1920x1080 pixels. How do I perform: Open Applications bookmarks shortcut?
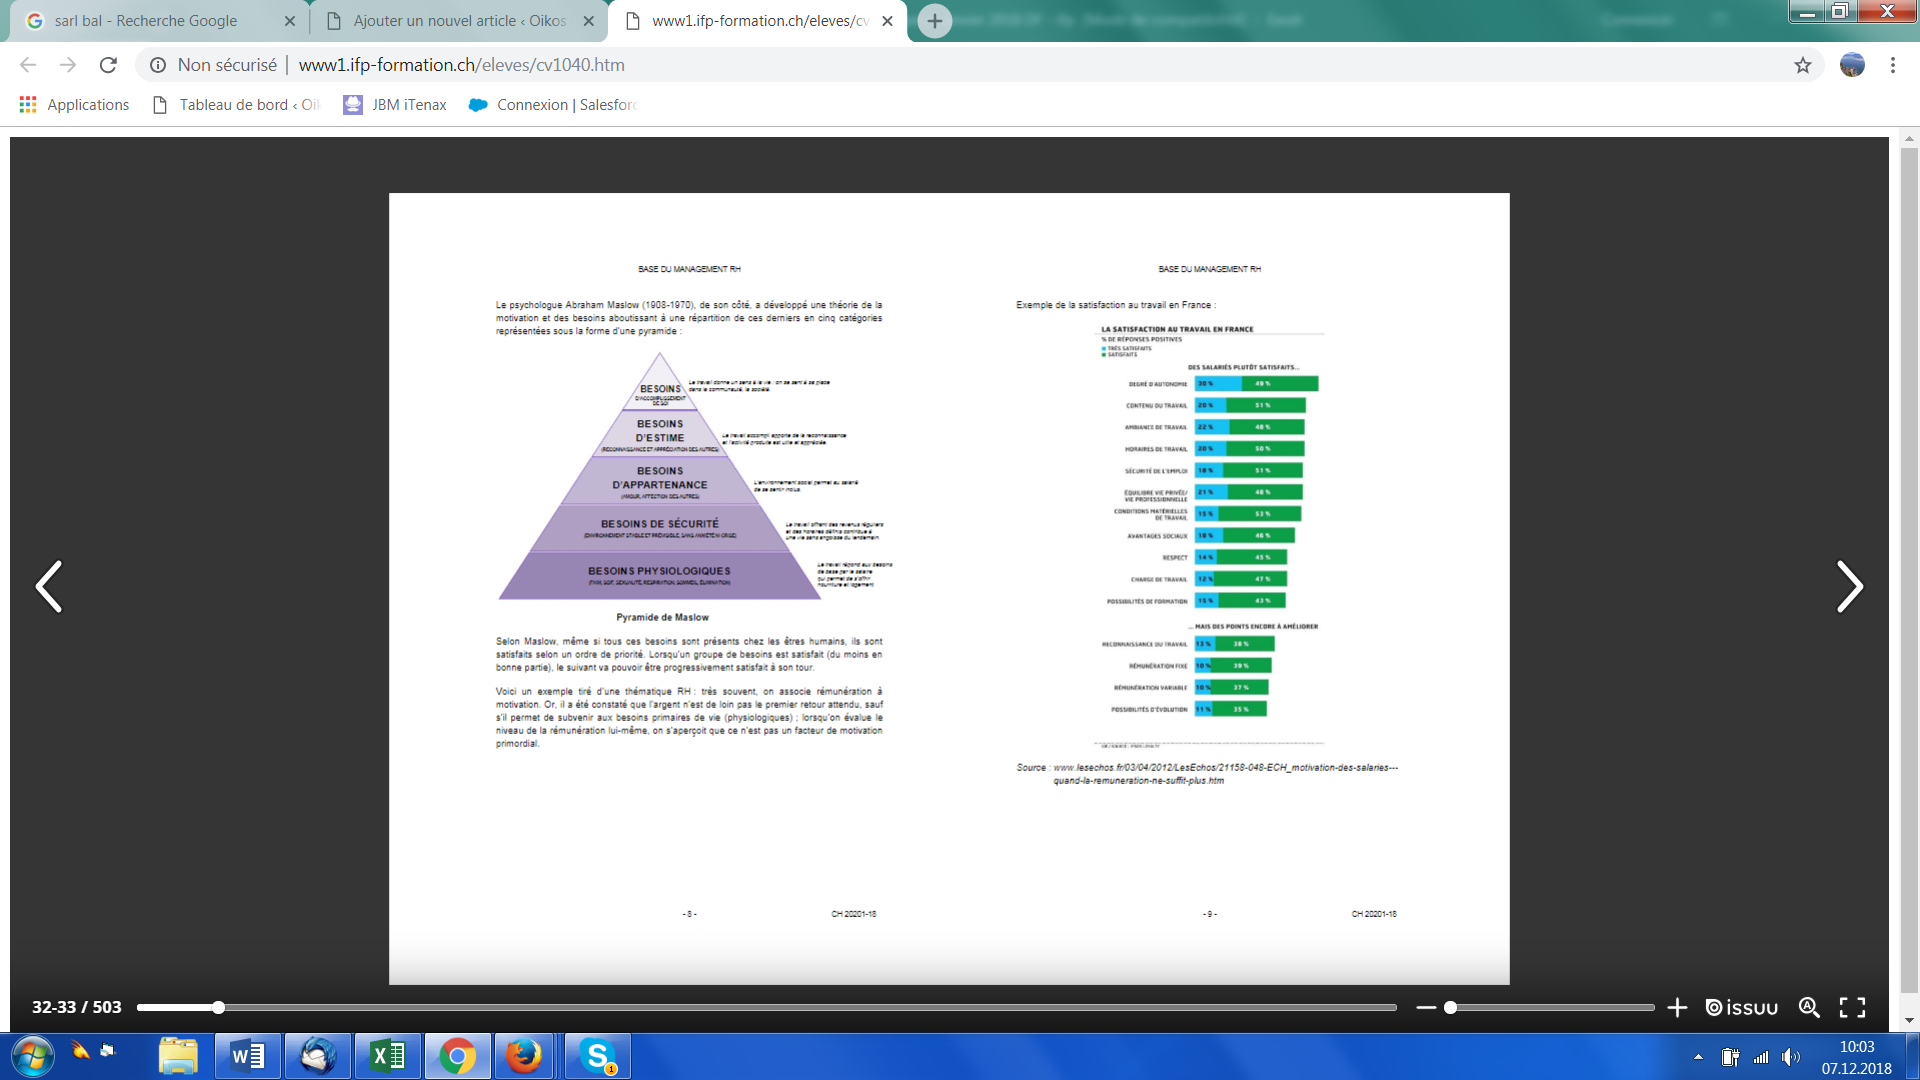point(74,105)
